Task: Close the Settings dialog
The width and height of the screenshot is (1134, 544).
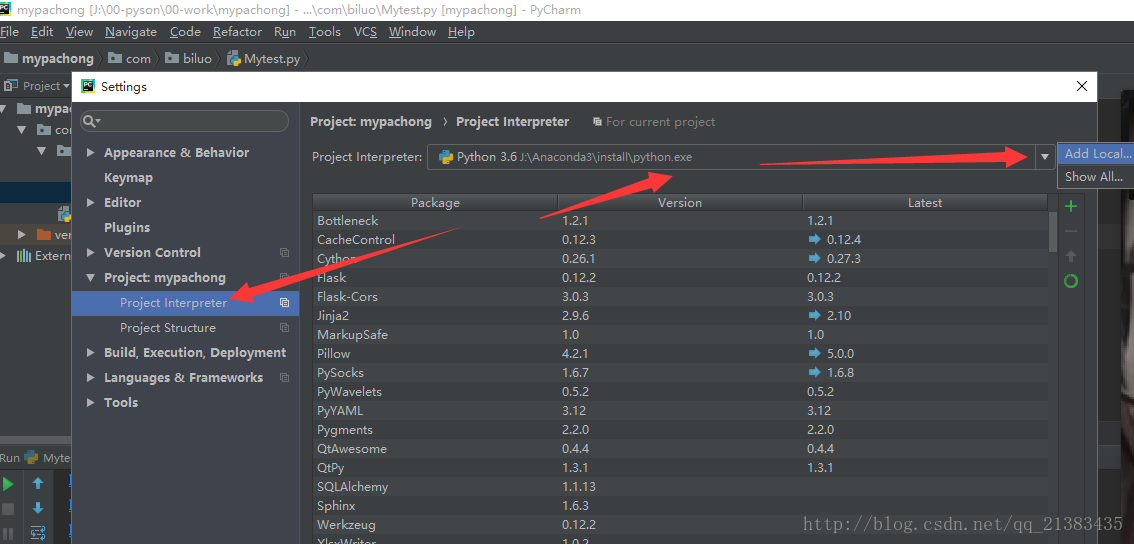Action: pos(1082,87)
